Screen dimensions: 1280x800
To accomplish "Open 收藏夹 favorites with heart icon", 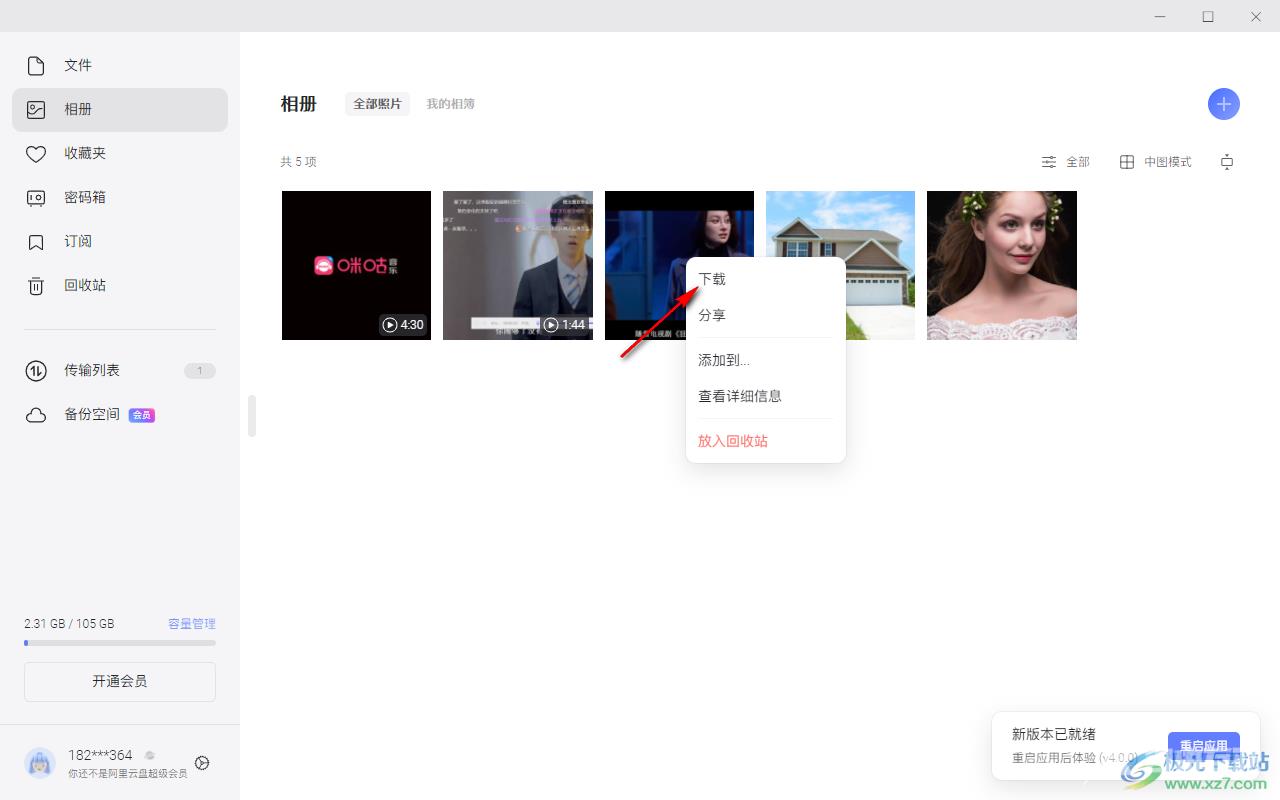I will click(120, 154).
